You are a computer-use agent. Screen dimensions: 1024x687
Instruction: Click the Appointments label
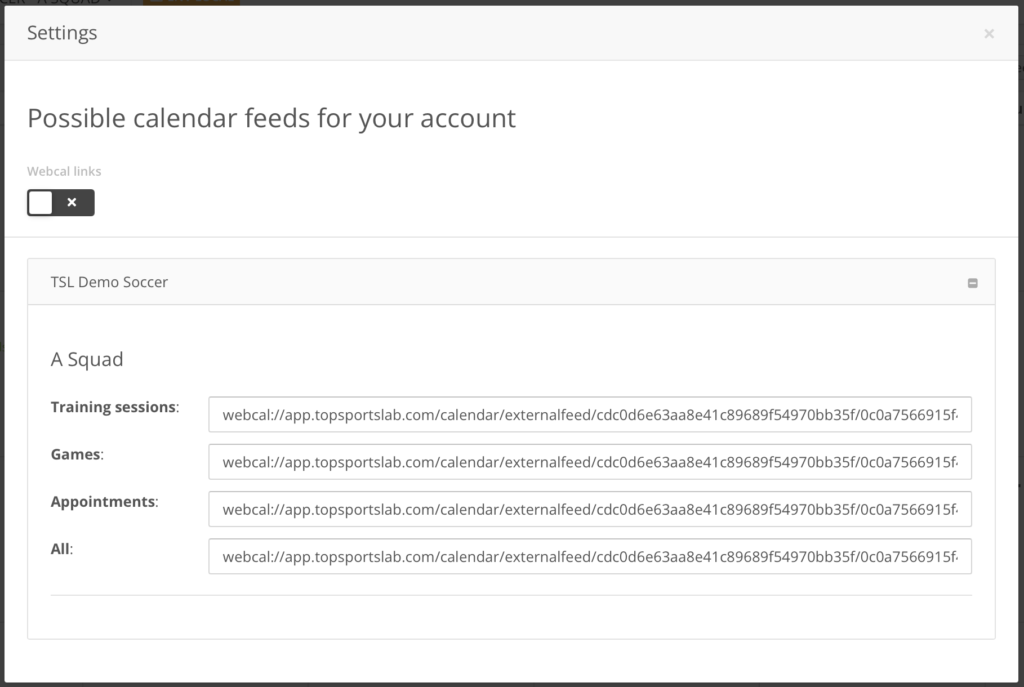[104, 502]
